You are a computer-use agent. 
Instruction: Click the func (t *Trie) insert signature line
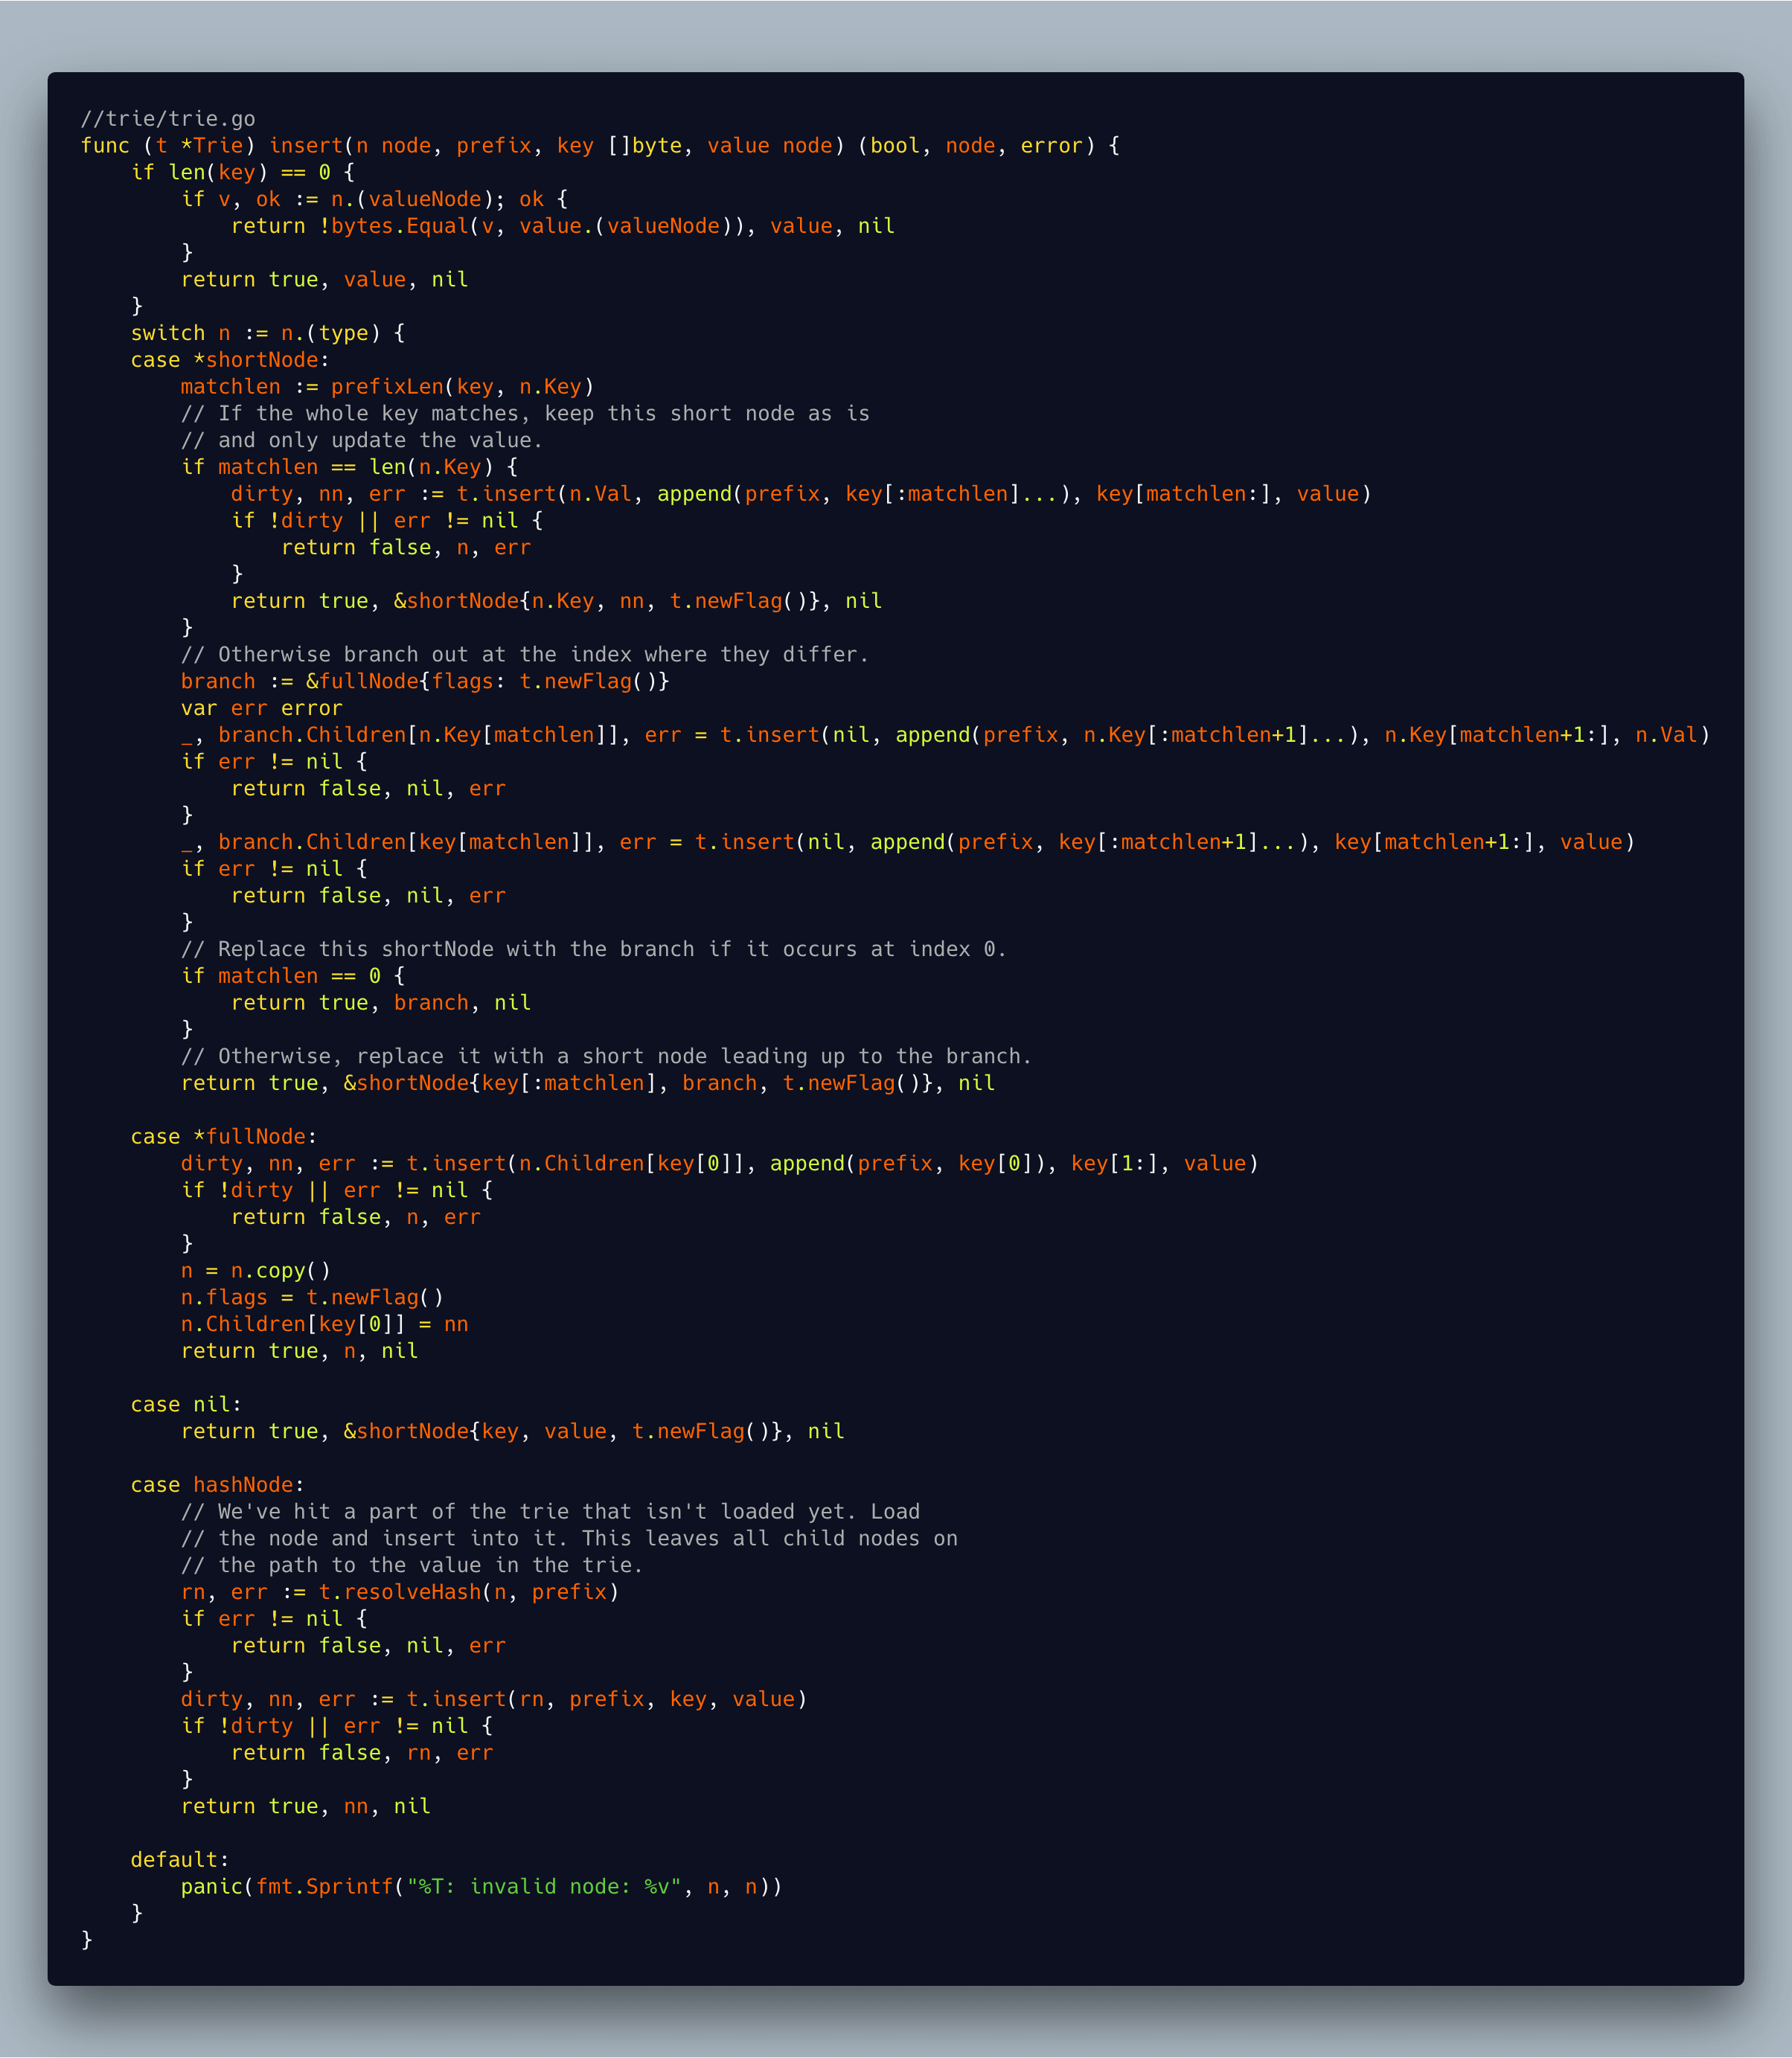pyautogui.click(x=600, y=146)
